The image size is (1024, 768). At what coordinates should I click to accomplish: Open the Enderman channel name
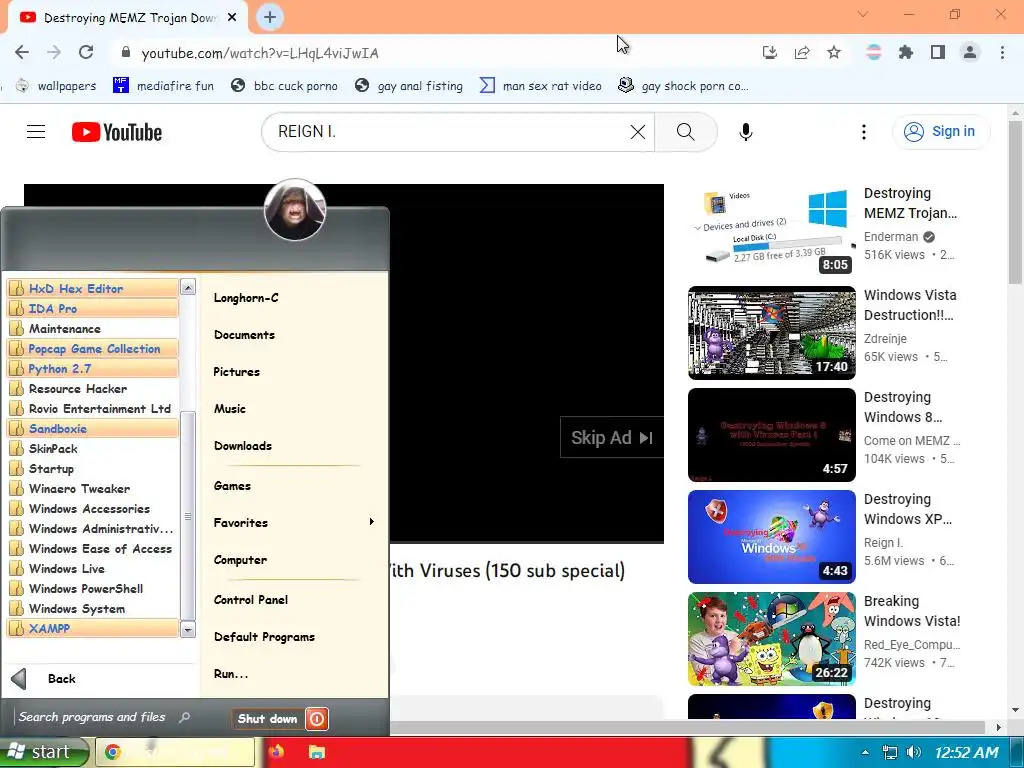pos(891,236)
